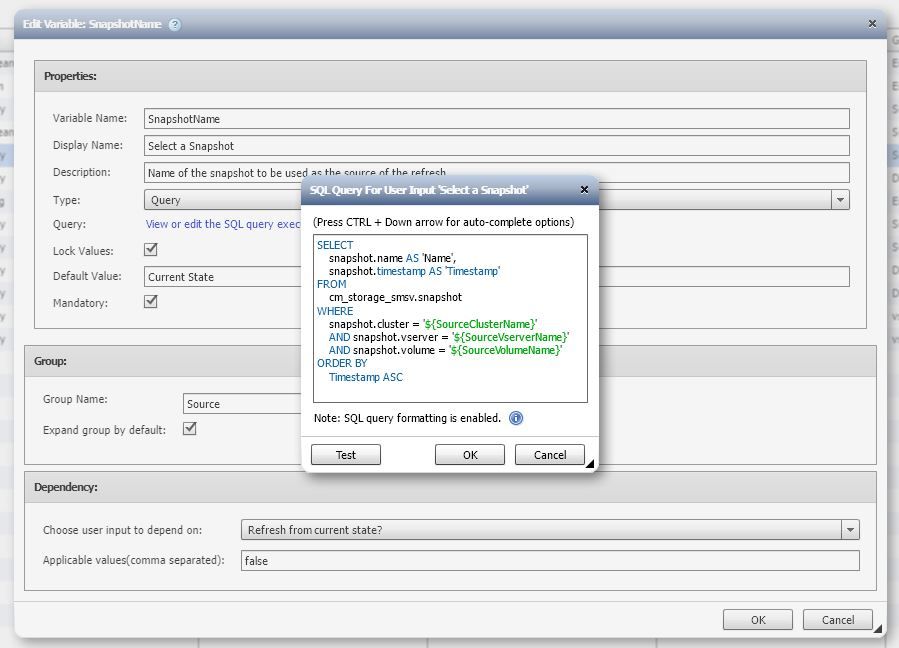The width and height of the screenshot is (899, 648).
Task: Click the Applicable values field containing false
Action: 550,561
